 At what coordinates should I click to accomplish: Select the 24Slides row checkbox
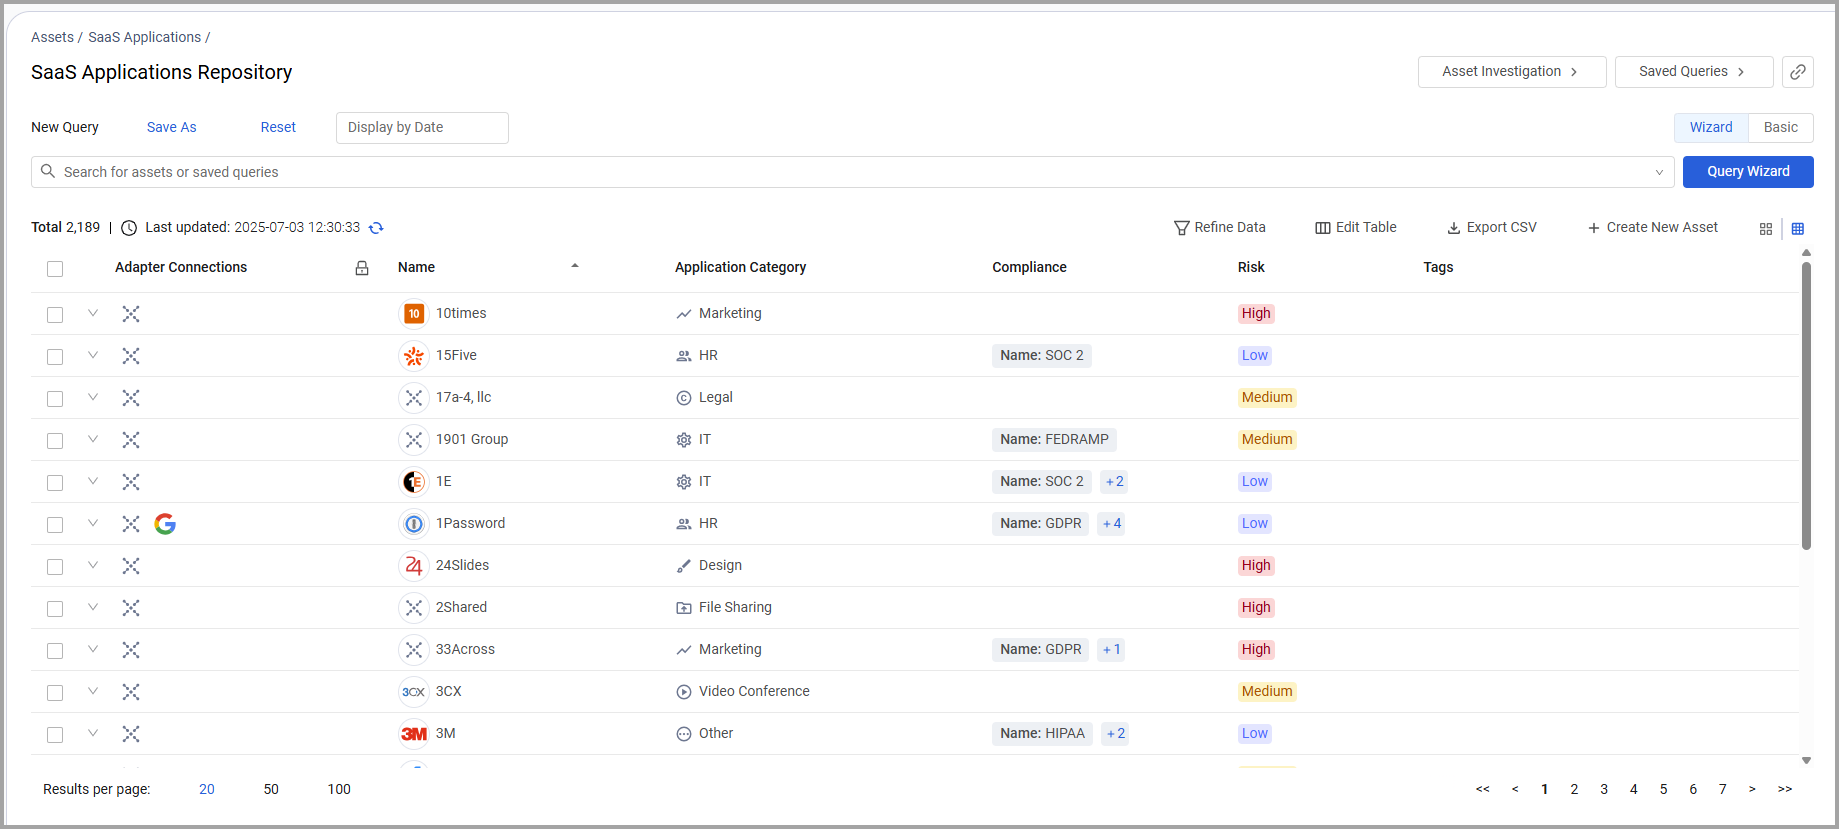[55, 567]
